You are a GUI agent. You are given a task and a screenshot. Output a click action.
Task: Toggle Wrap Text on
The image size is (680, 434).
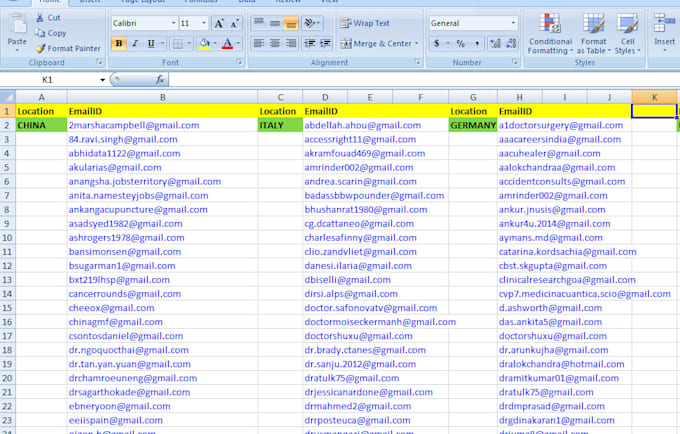[364, 23]
